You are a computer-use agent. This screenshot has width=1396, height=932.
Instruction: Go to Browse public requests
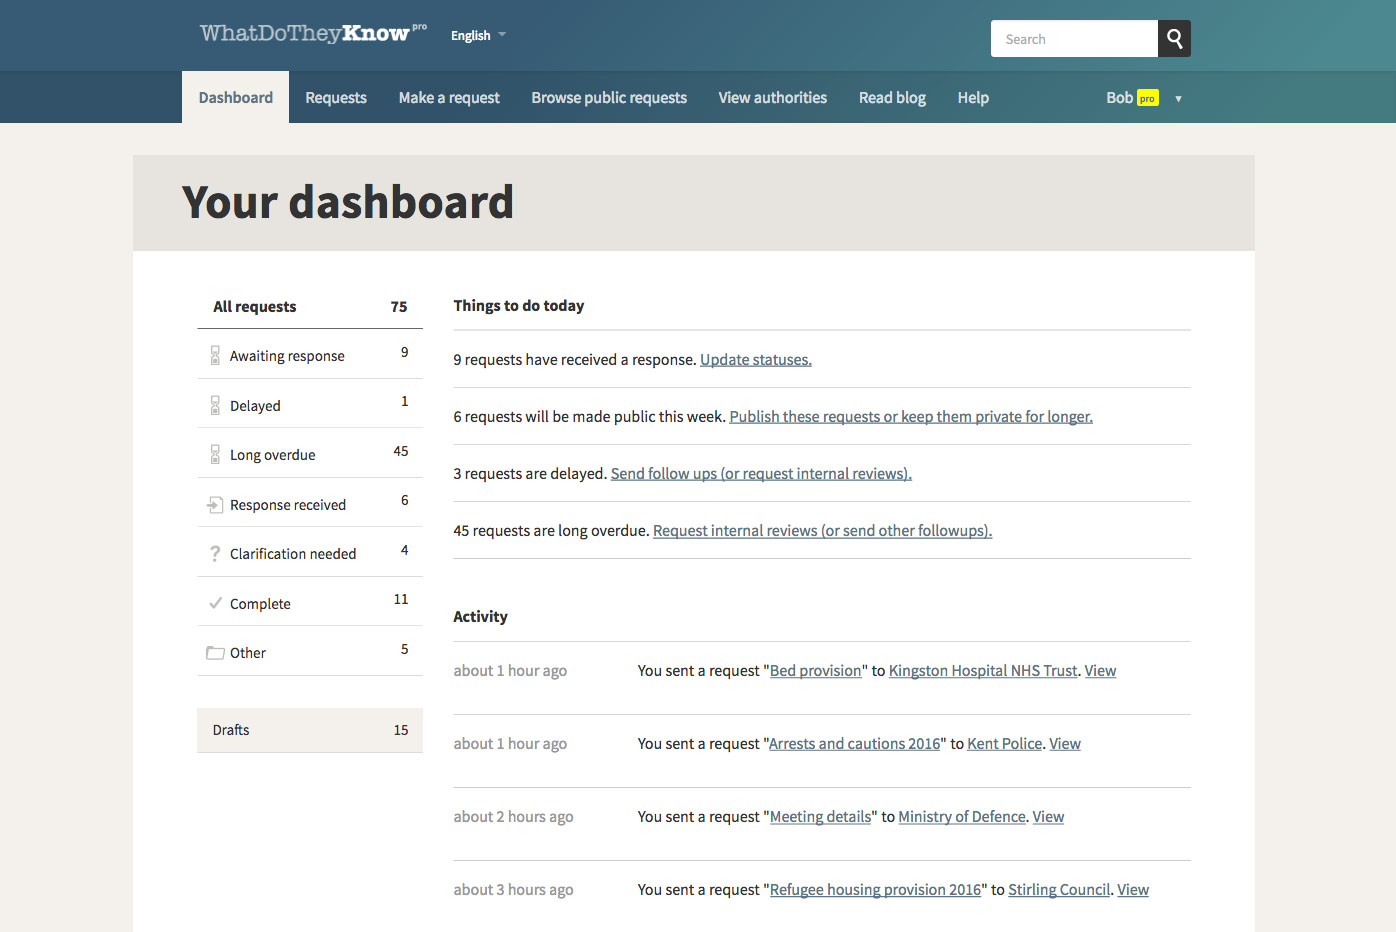(609, 98)
